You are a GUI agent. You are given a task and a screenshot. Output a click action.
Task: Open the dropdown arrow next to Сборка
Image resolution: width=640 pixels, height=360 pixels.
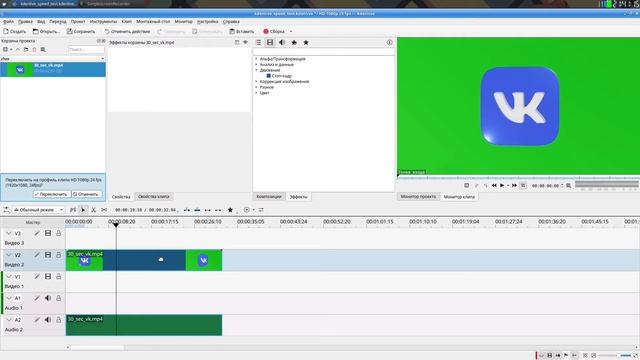tap(291, 31)
